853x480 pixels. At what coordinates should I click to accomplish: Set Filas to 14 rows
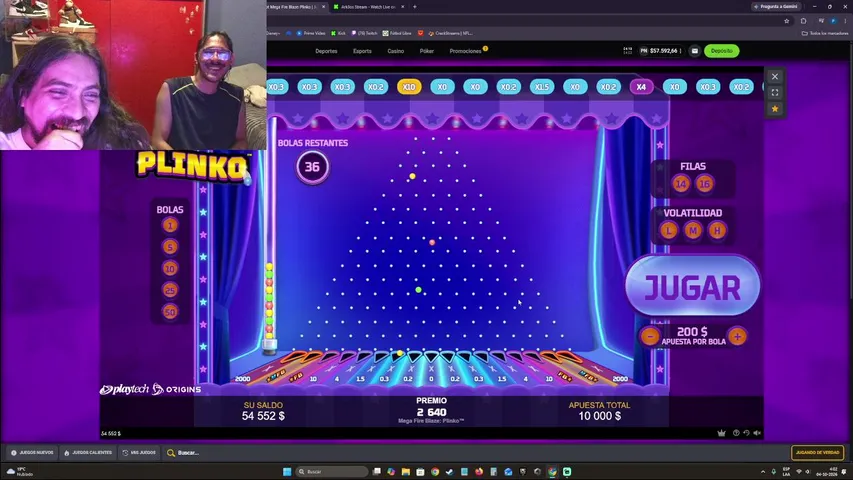[x=681, y=184]
